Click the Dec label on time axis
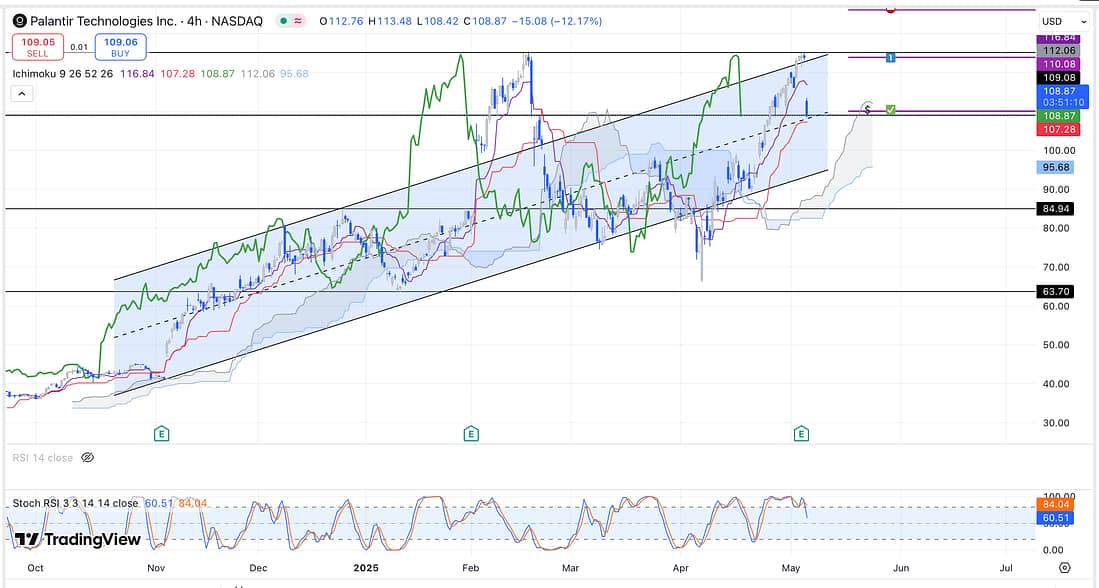The width and height of the screenshot is (1099, 588). (258, 568)
